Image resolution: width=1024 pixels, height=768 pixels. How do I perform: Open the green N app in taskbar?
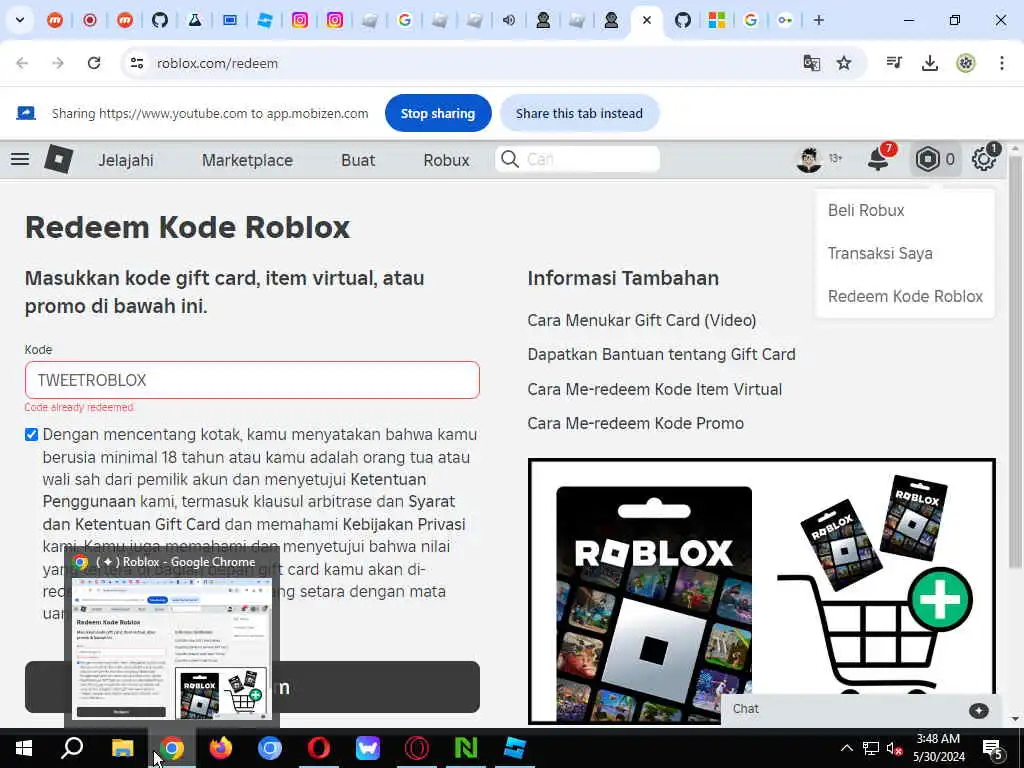466,748
